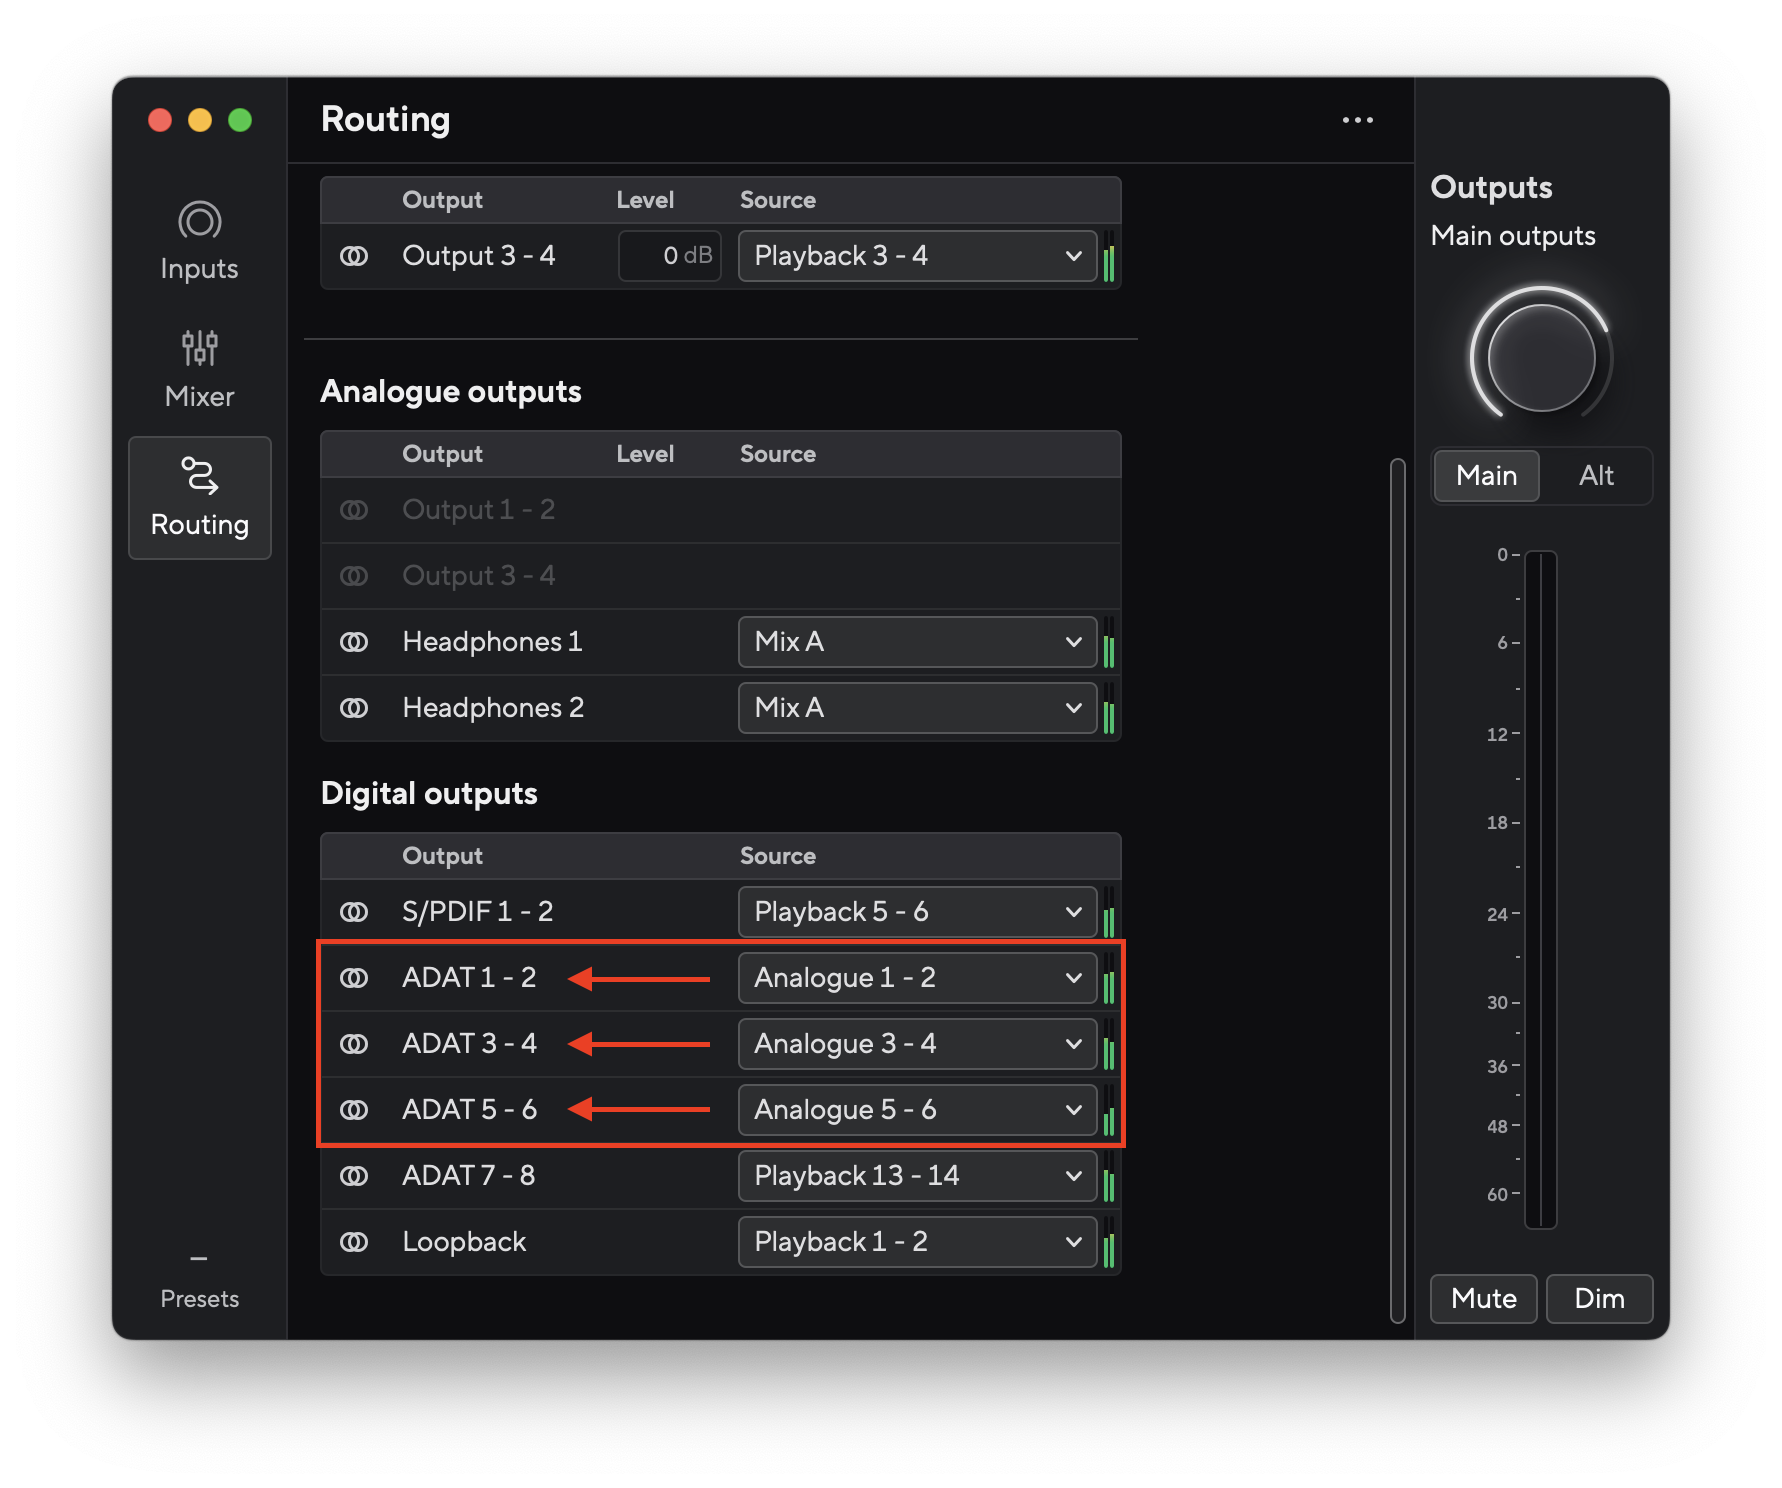Click the ADAT 1 - 2 output label
This screenshot has height=1488, width=1782.
[469, 978]
